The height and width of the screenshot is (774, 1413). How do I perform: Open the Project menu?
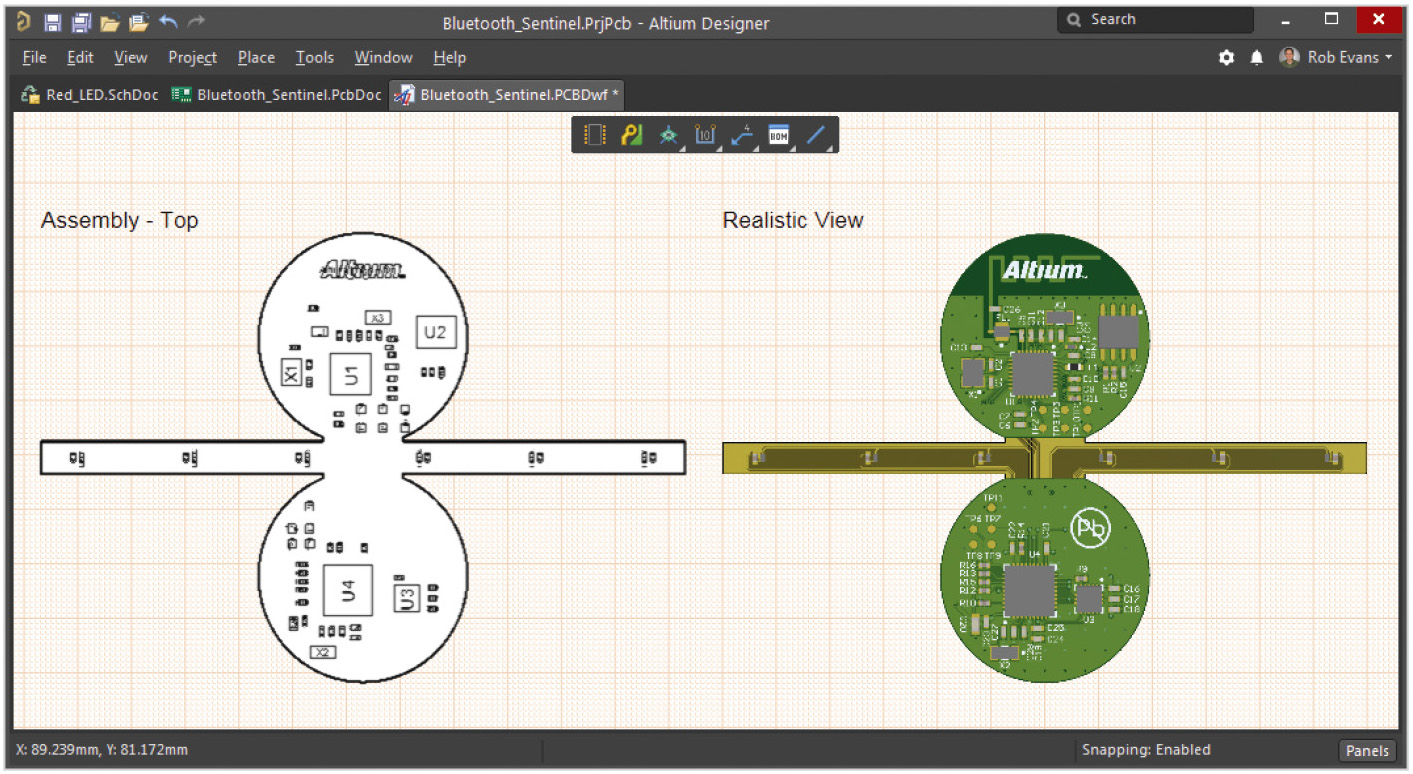[x=192, y=58]
